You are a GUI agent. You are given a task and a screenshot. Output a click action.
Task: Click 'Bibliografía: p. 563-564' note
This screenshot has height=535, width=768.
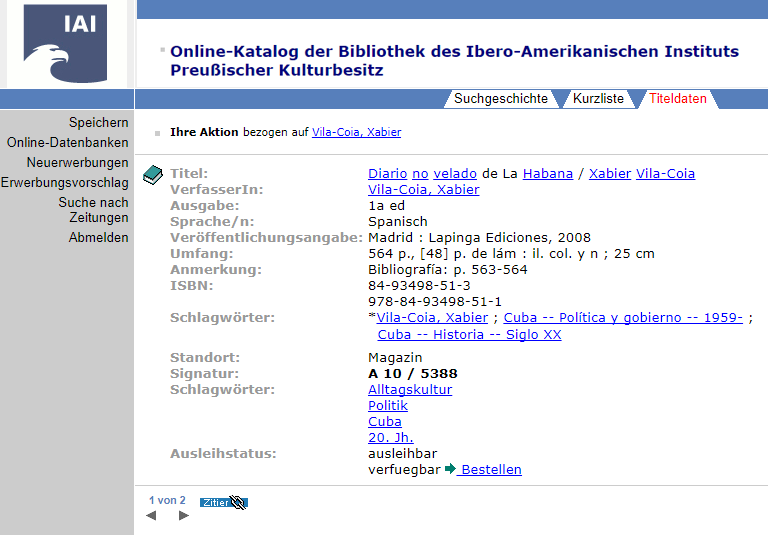(448, 269)
